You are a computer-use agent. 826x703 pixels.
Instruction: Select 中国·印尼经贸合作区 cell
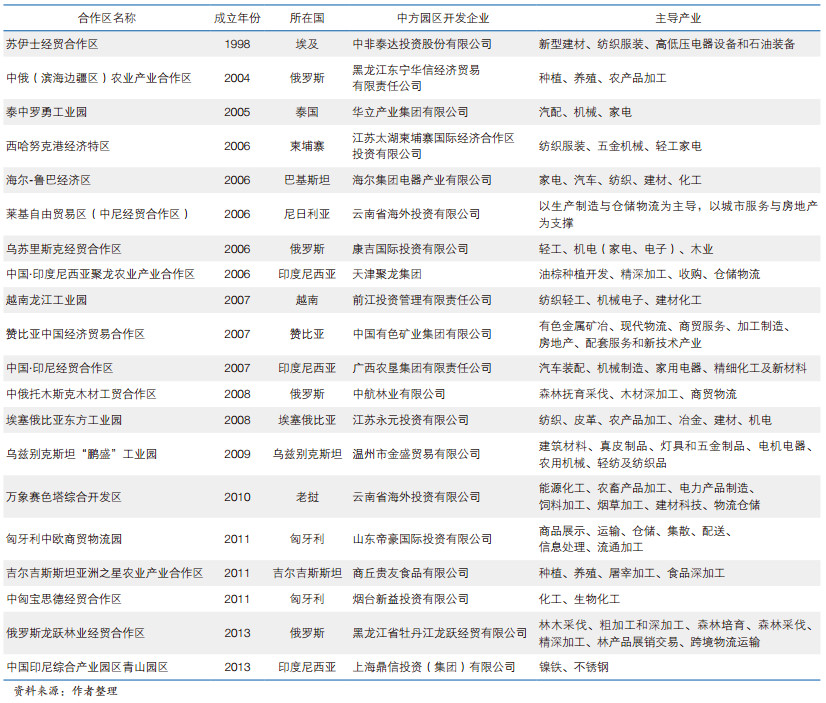click(60, 368)
